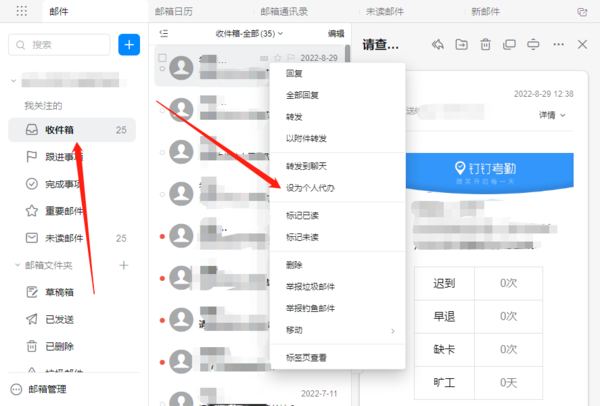This screenshot has width=600, height=406.
Task: Collapse the mail list sidebar icon
Action: [164, 34]
